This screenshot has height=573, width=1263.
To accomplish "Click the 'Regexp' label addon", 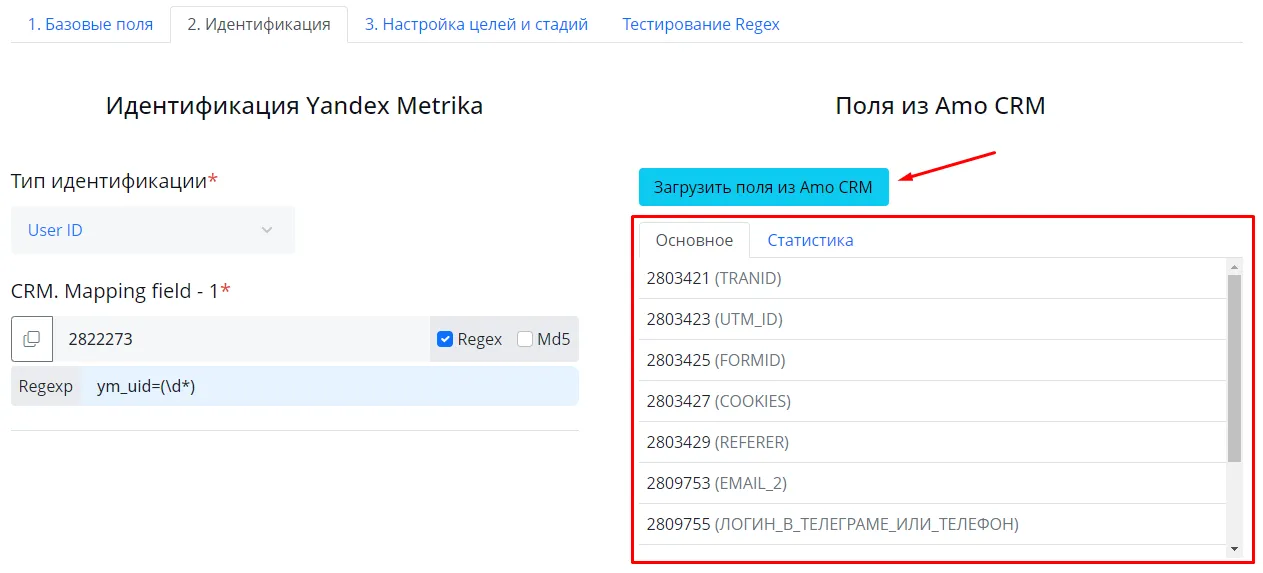I will (46, 386).
